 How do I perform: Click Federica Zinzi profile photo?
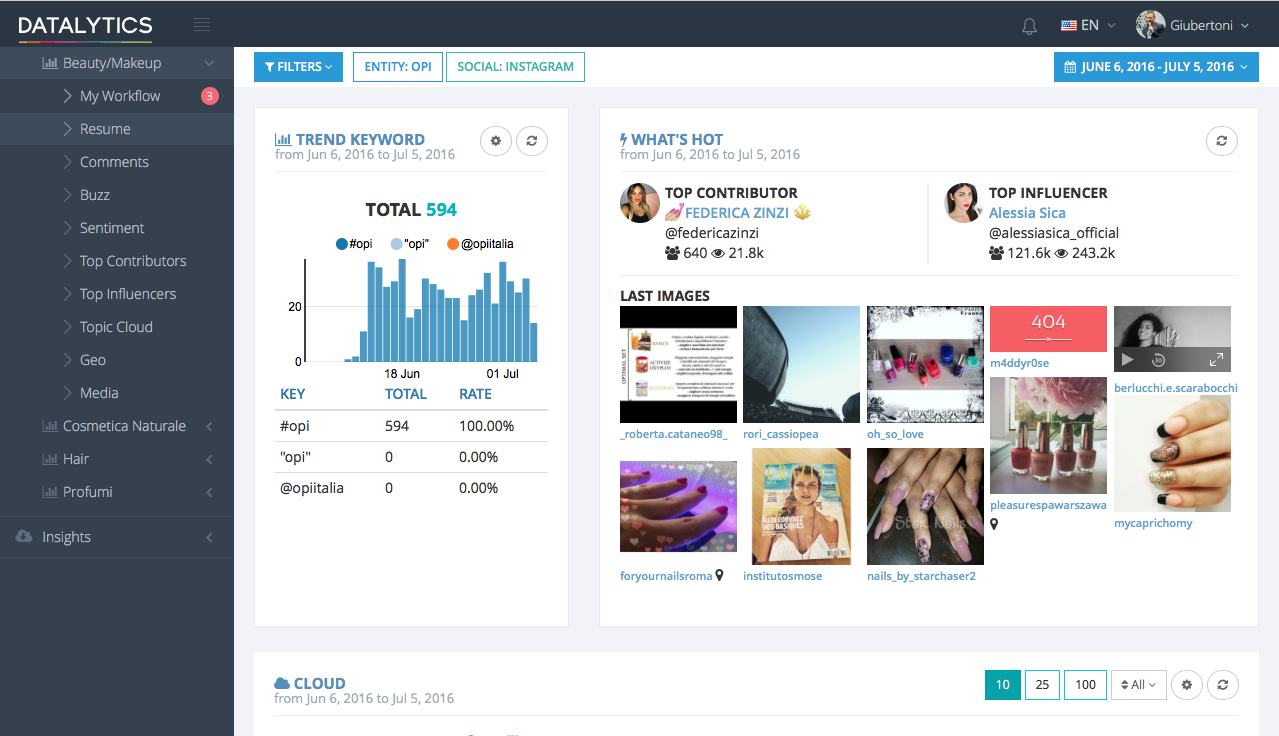click(639, 203)
